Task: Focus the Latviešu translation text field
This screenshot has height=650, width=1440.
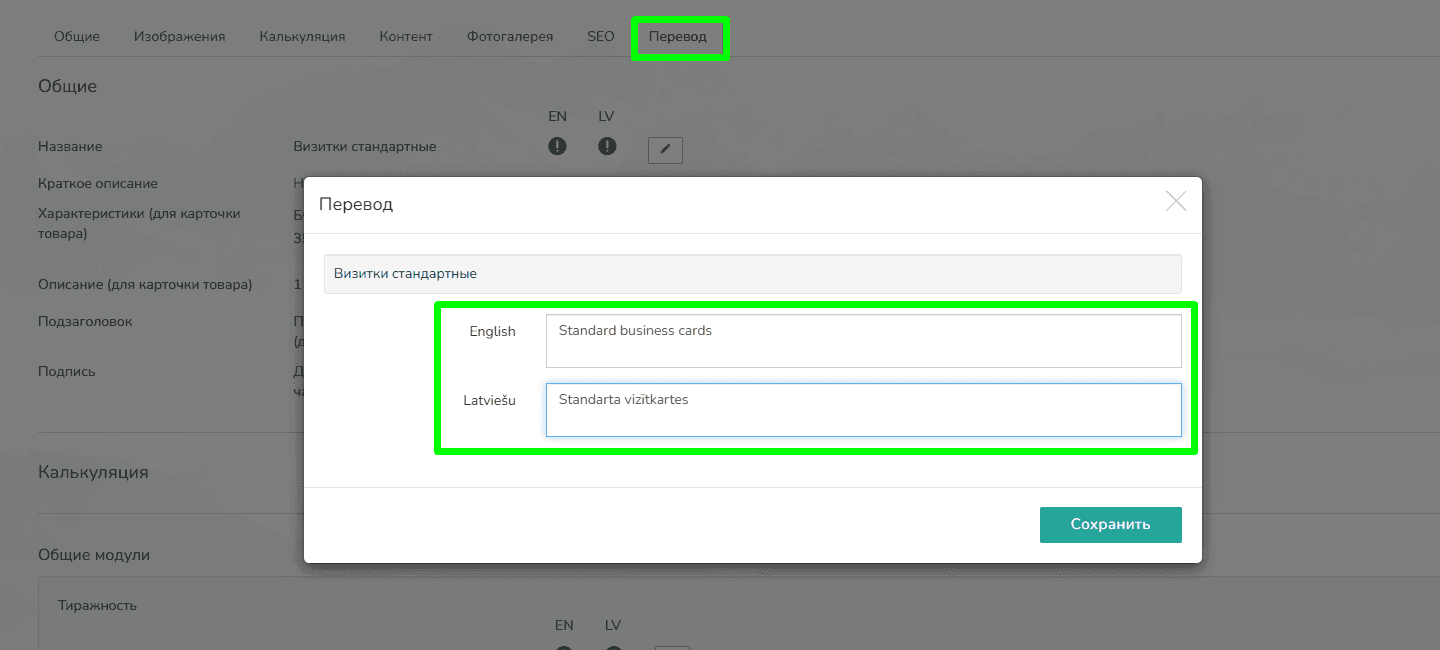Action: coord(863,410)
